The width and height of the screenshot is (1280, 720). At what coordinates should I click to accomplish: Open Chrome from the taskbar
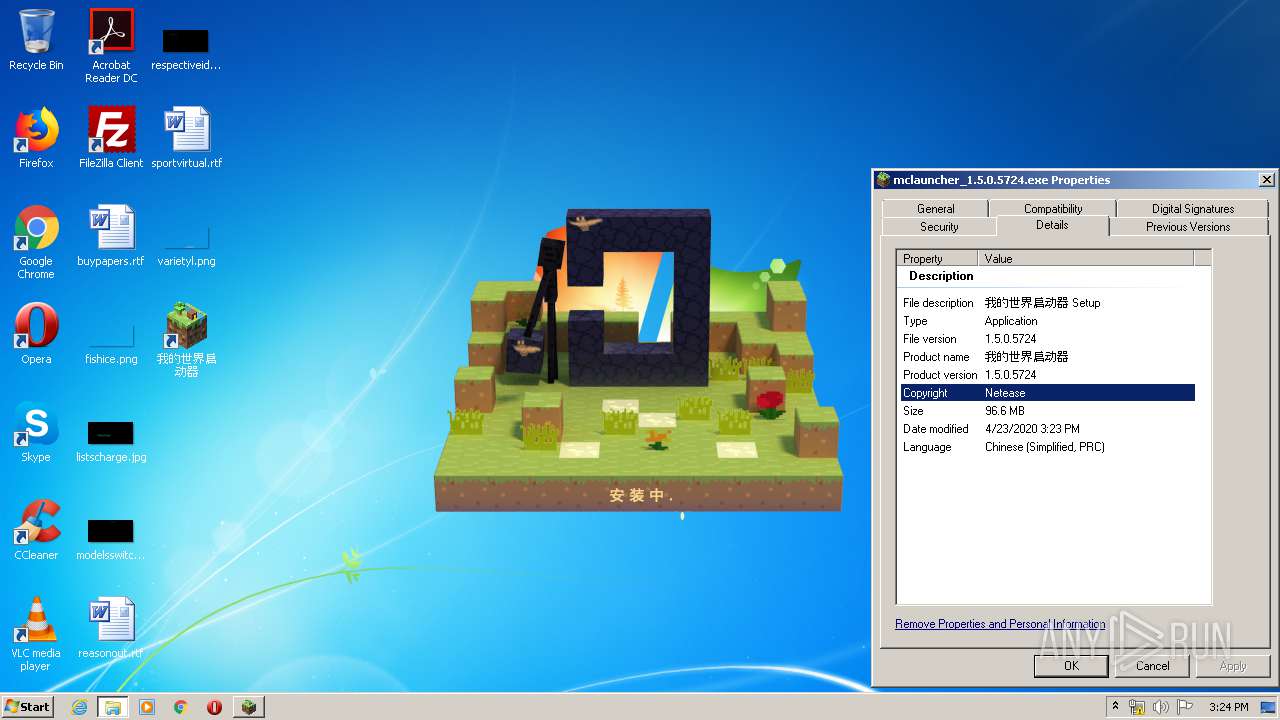pos(180,707)
